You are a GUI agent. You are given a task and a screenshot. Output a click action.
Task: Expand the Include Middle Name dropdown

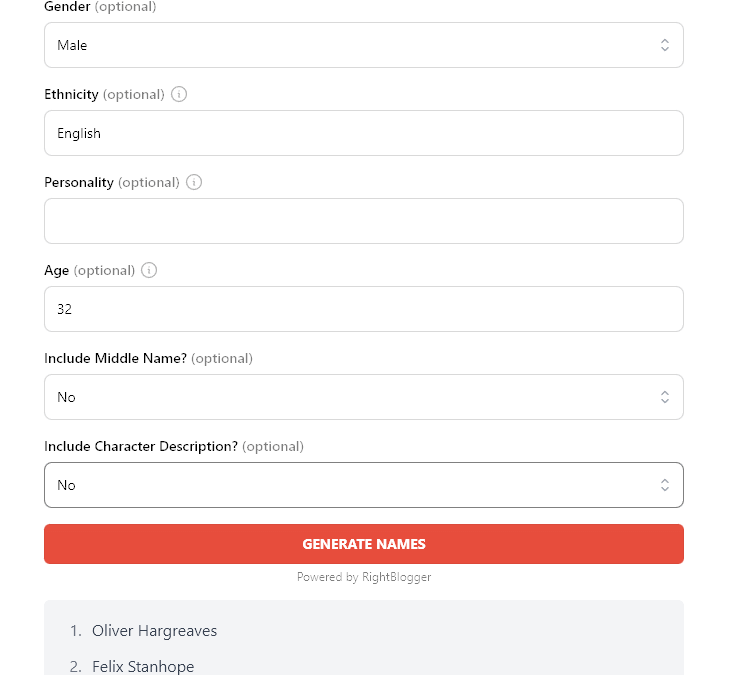pos(363,397)
